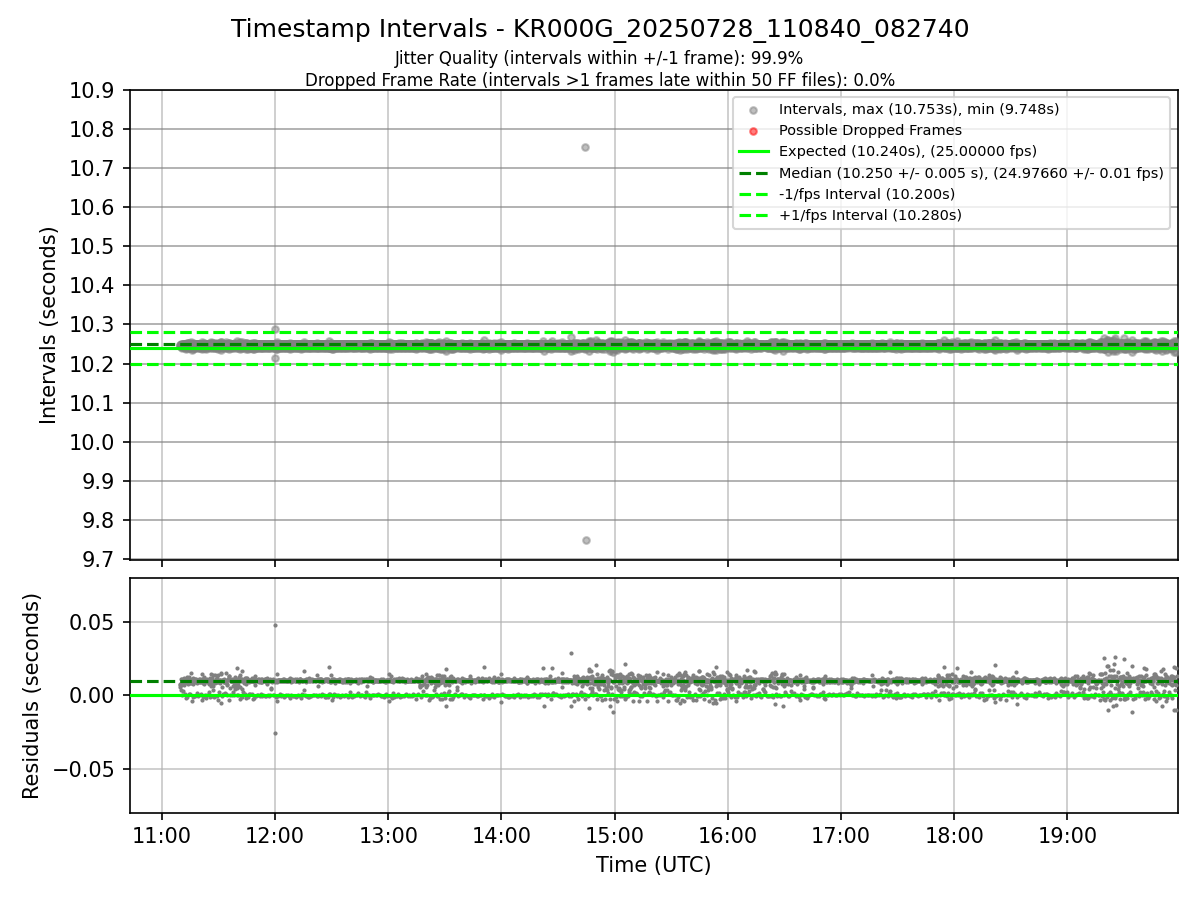
Task: Click the solid green line sample beside 'Expected' legend entry
Action: coord(753,151)
